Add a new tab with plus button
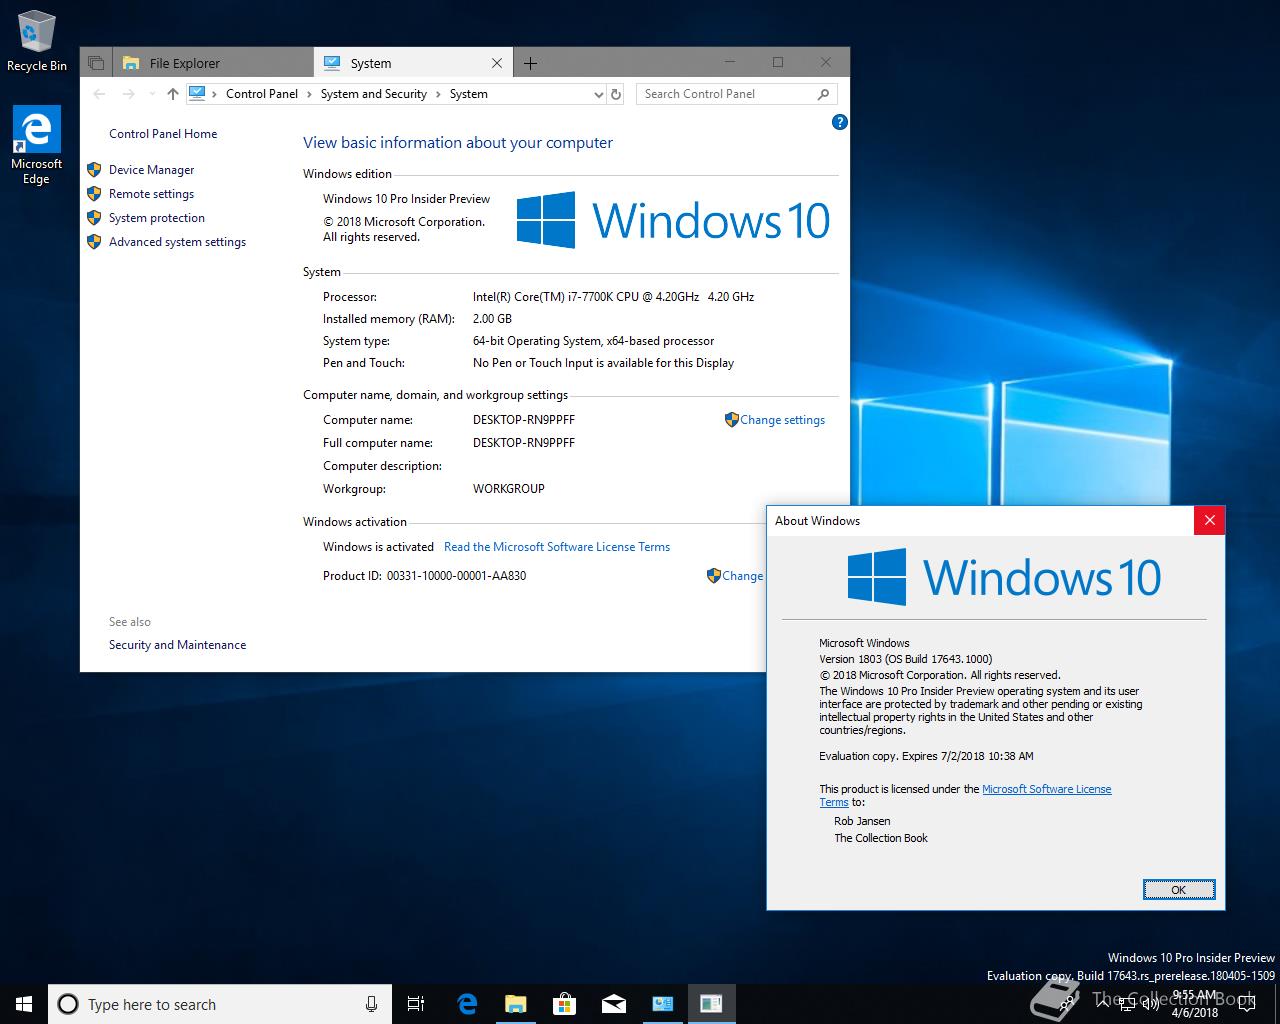Screen dimensions: 1280x1024 pos(531,63)
